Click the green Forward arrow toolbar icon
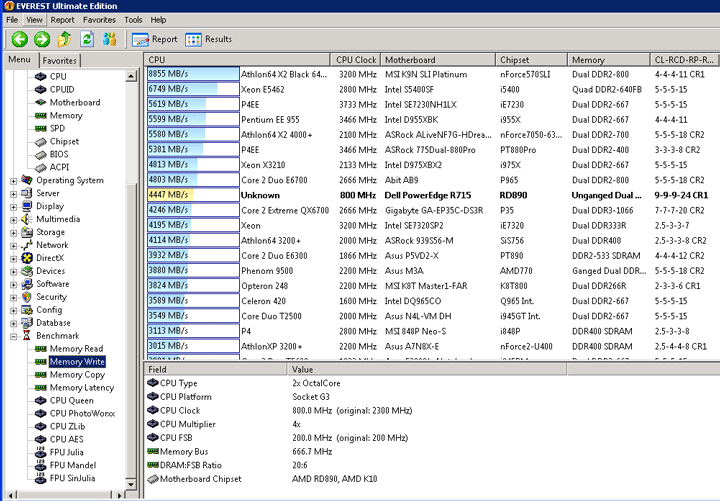Viewport: 720px width, 501px height. pyautogui.click(x=42, y=39)
